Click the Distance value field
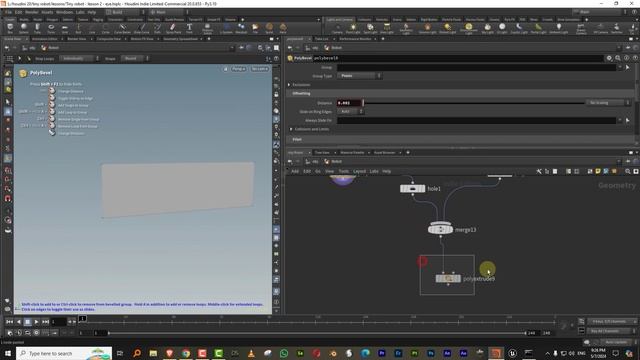 pyautogui.click(x=349, y=103)
